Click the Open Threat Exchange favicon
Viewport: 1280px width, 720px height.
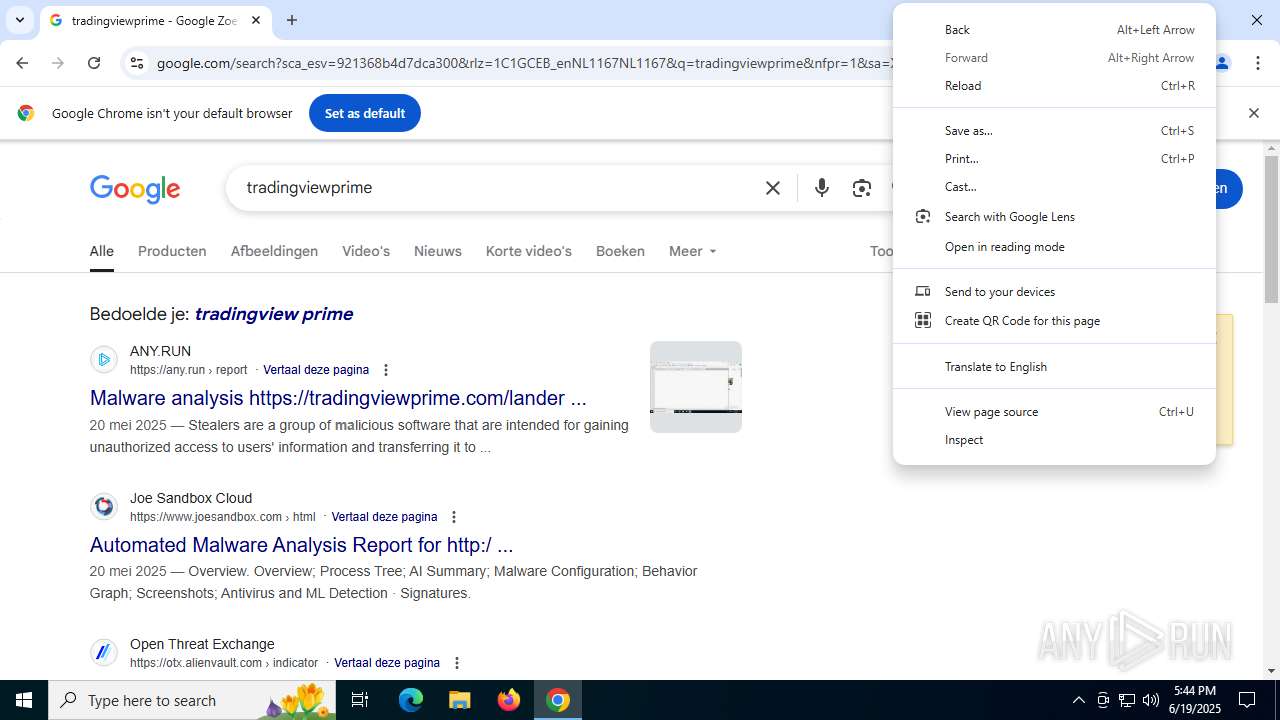pos(104,652)
